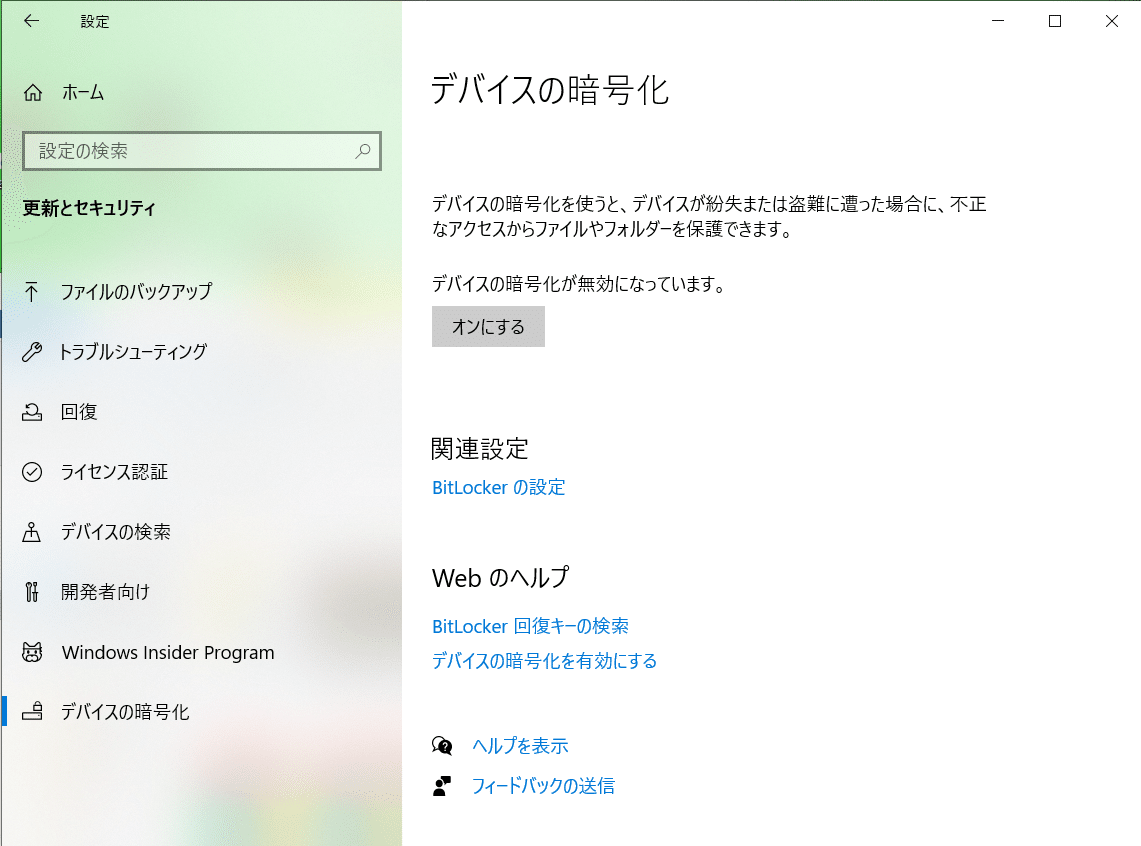Minimize the settings window
The height and width of the screenshot is (846, 1141).
pos(998,21)
